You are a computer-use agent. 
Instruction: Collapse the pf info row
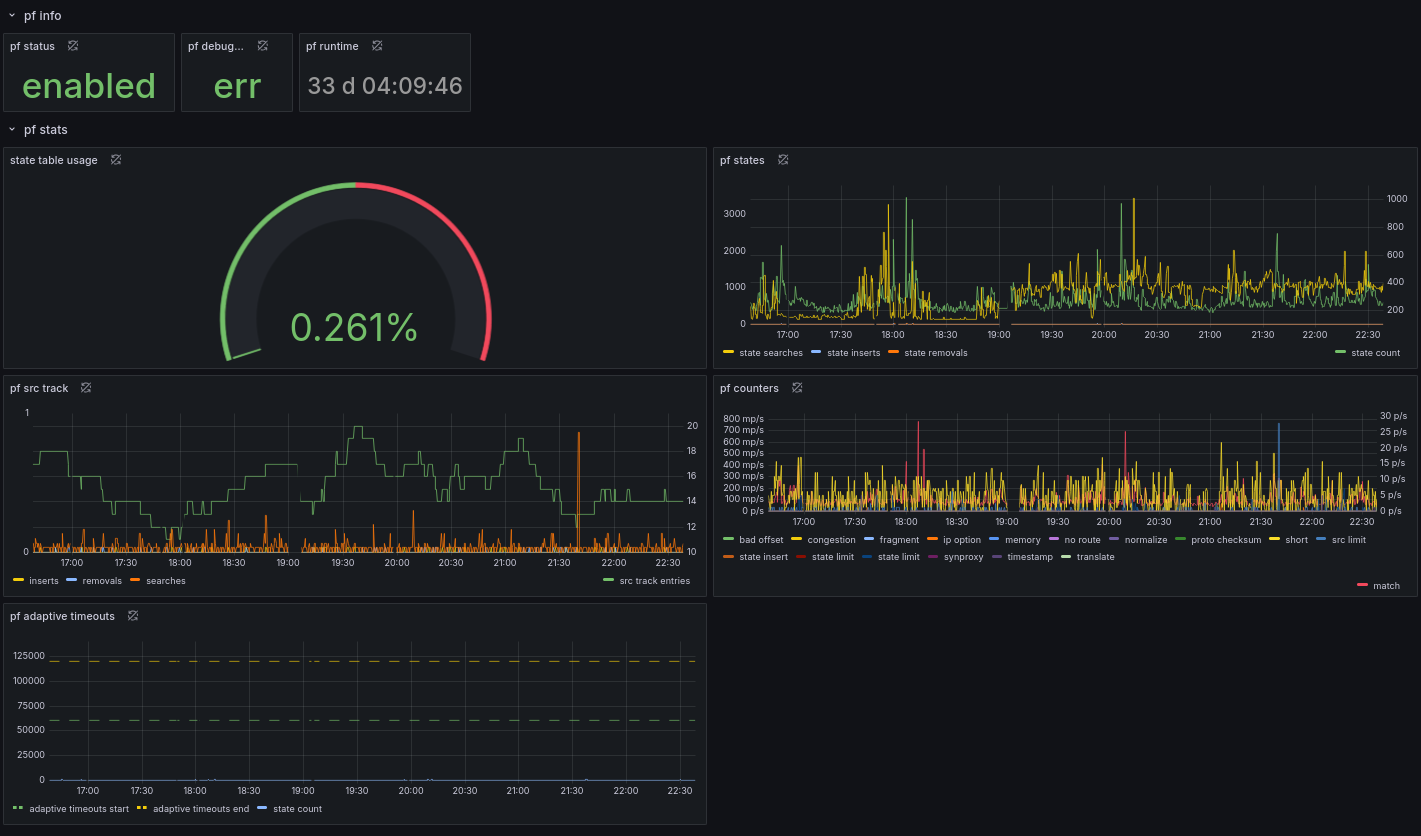[x=12, y=16]
